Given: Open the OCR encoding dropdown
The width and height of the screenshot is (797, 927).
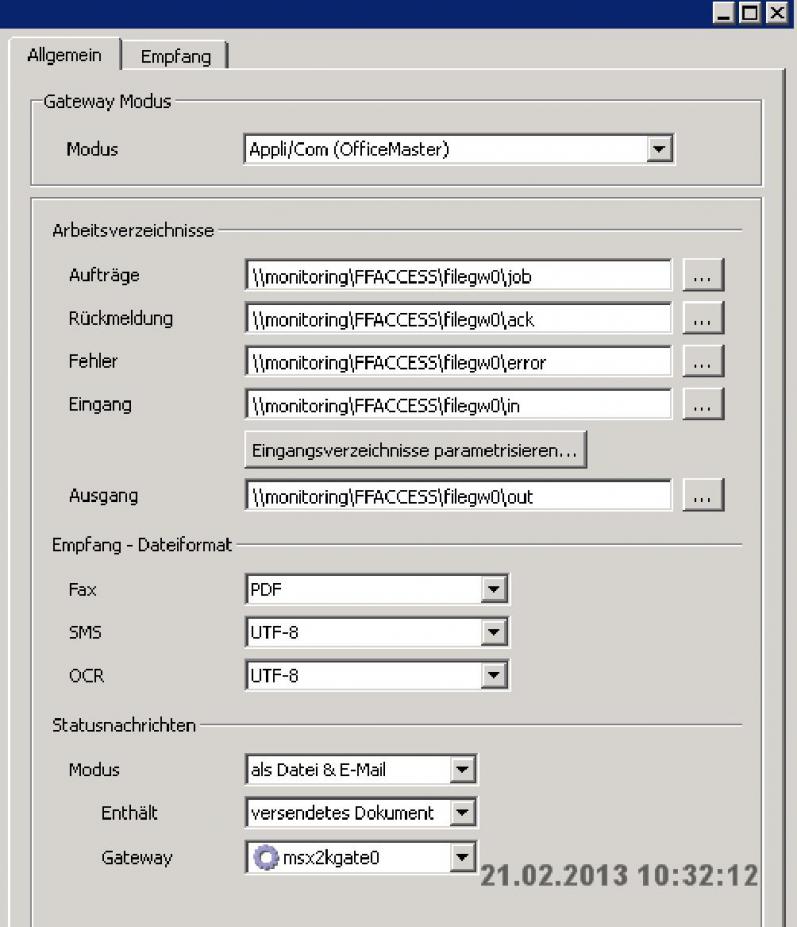Looking at the screenshot, I should [x=493, y=676].
